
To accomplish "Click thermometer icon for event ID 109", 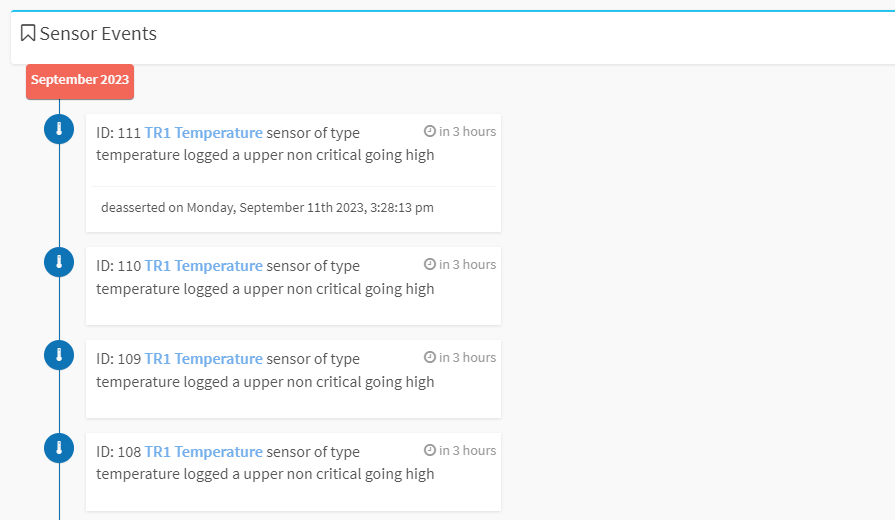I will pos(59,355).
